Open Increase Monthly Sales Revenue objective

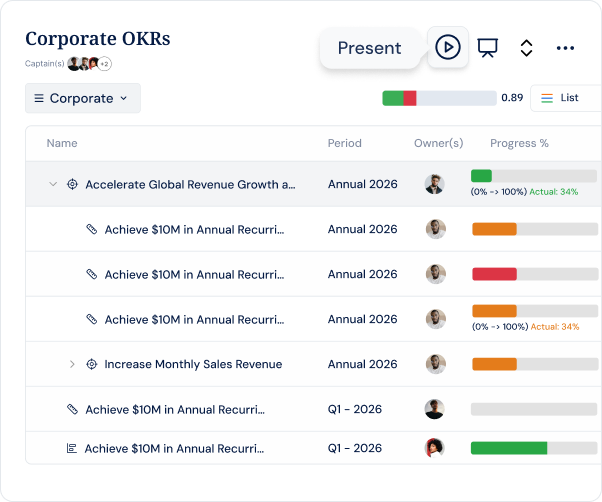[193, 364]
